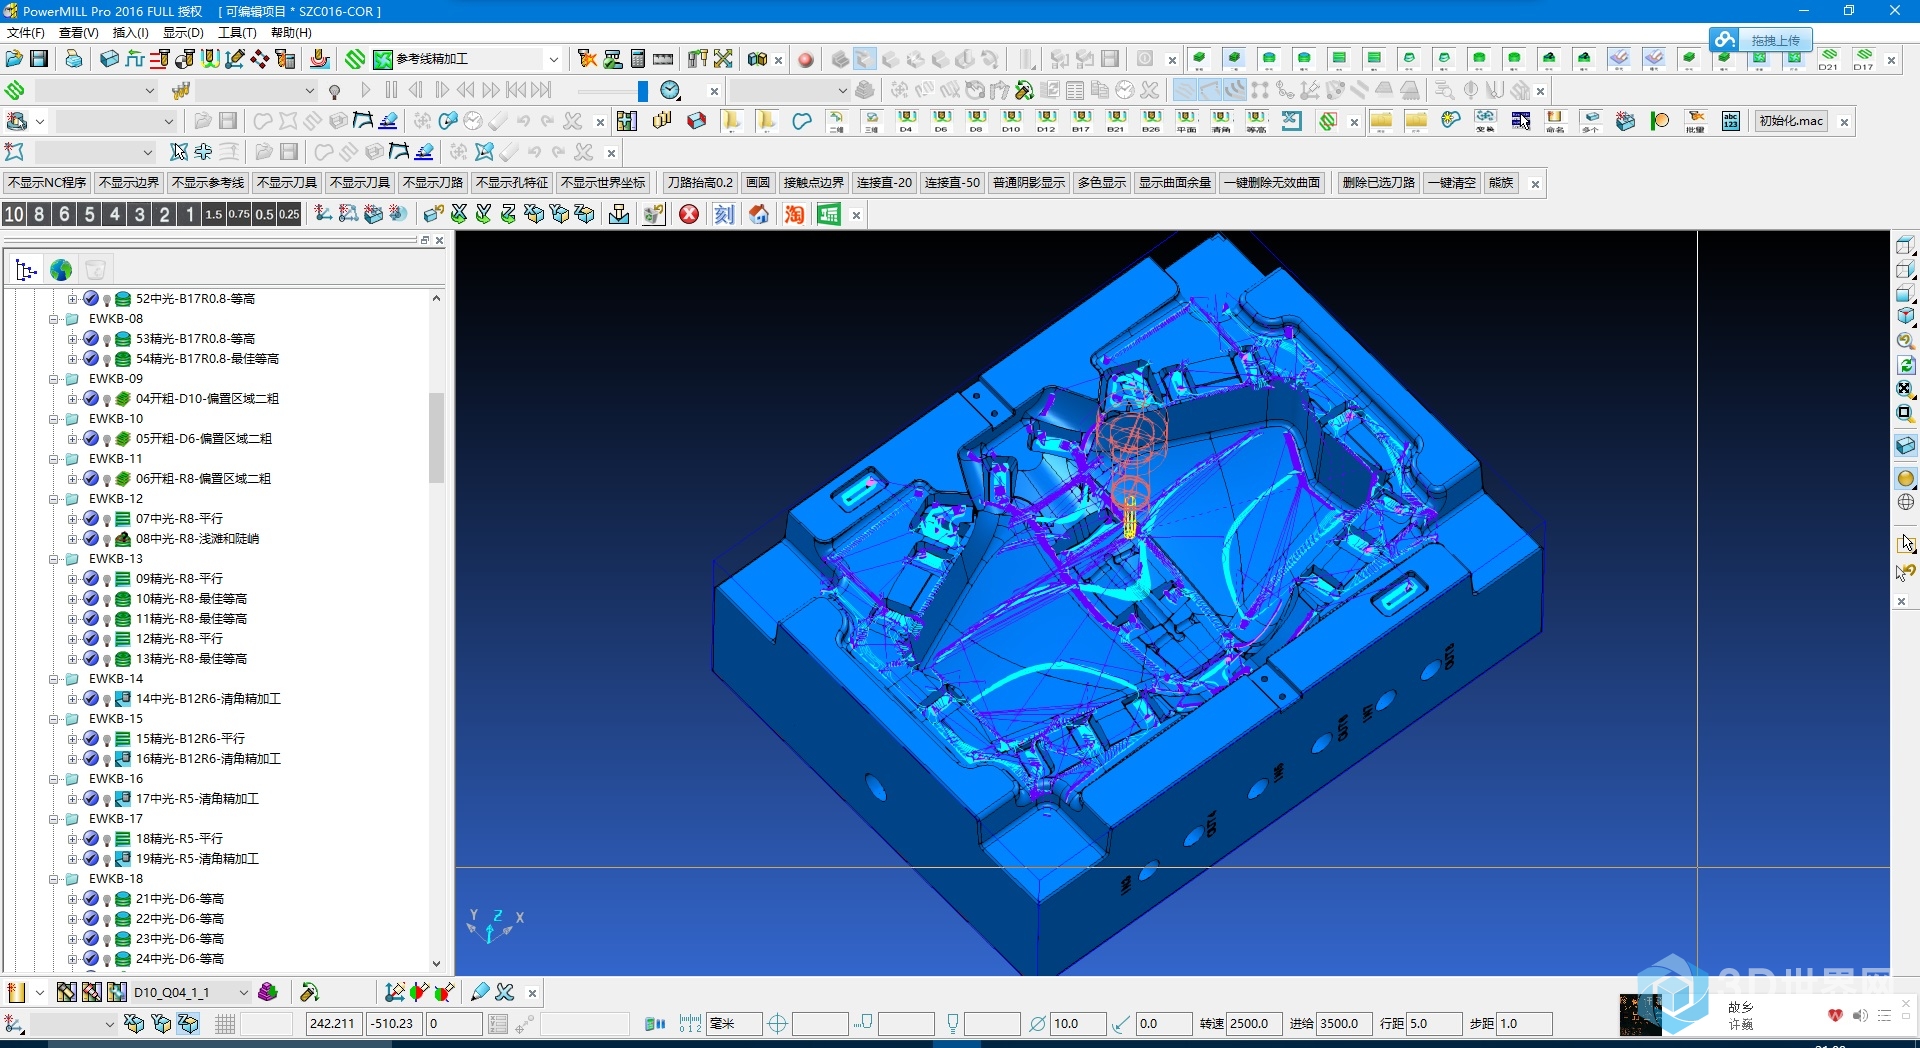
Task: Click the simulation speed slider handle
Action: coord(643,91)
